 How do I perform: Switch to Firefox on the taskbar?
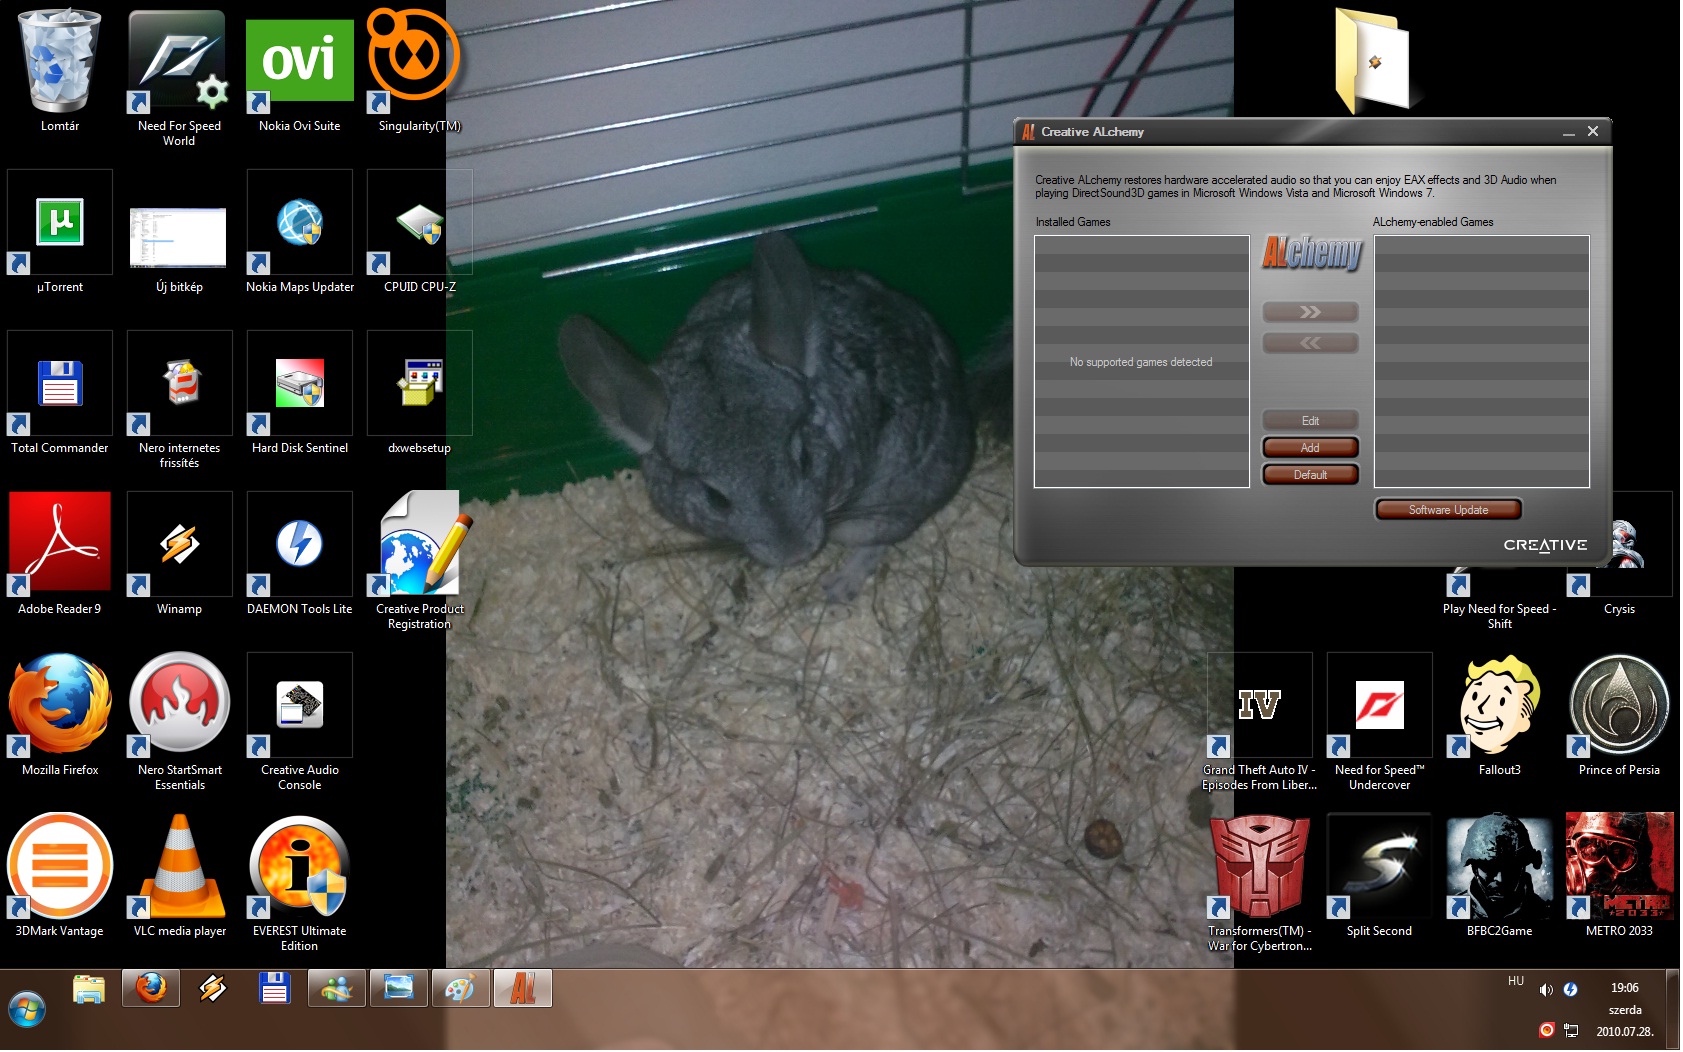coord(151,989)
